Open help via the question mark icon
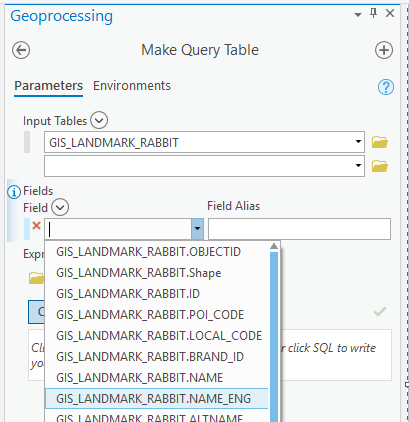 [x=386, y=87]
